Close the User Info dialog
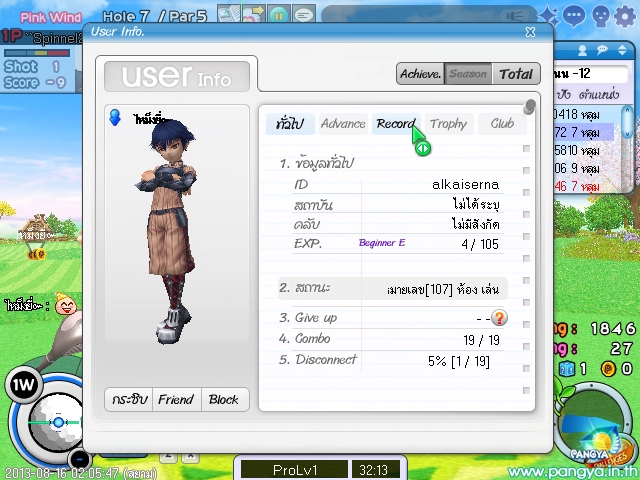 [530, 32]
